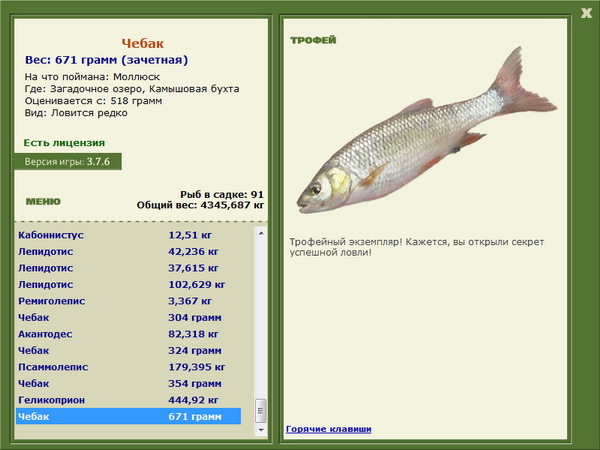
Task: Select the Лепидотис 37,615 кг row
Action: coord(129,268)
